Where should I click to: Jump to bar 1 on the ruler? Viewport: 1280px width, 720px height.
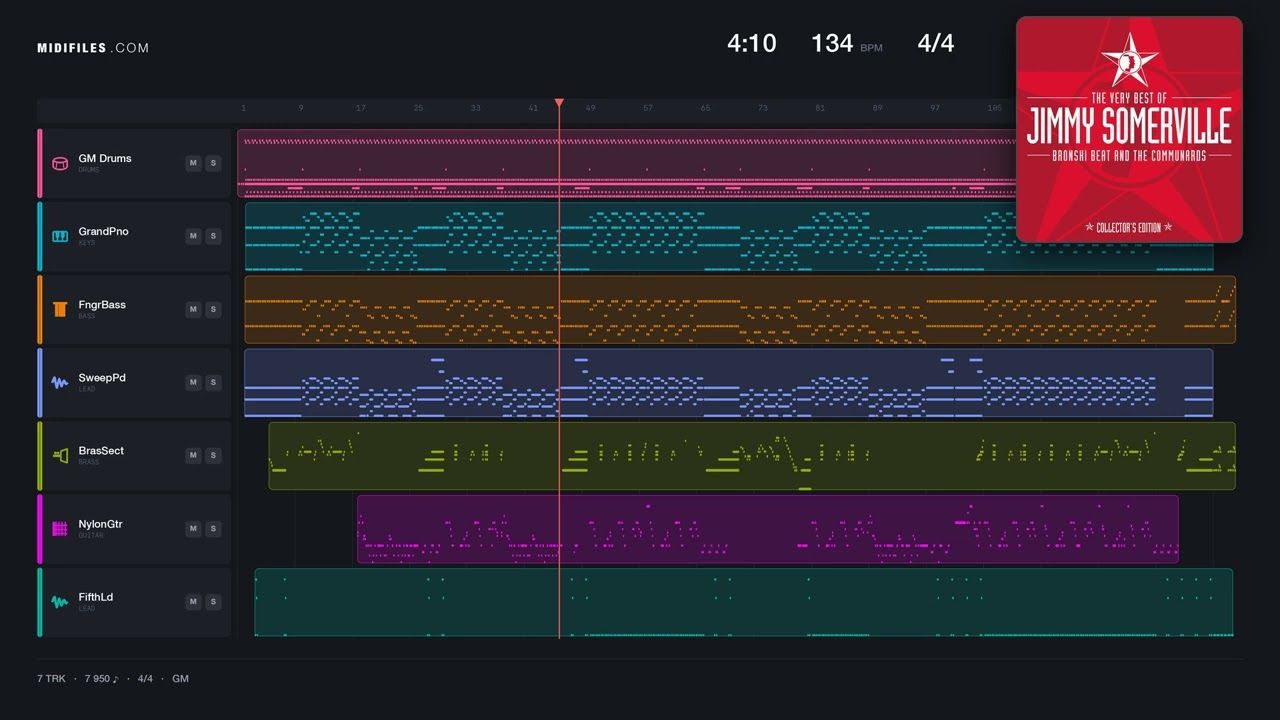pyautogui.click(x=243, y=108)
